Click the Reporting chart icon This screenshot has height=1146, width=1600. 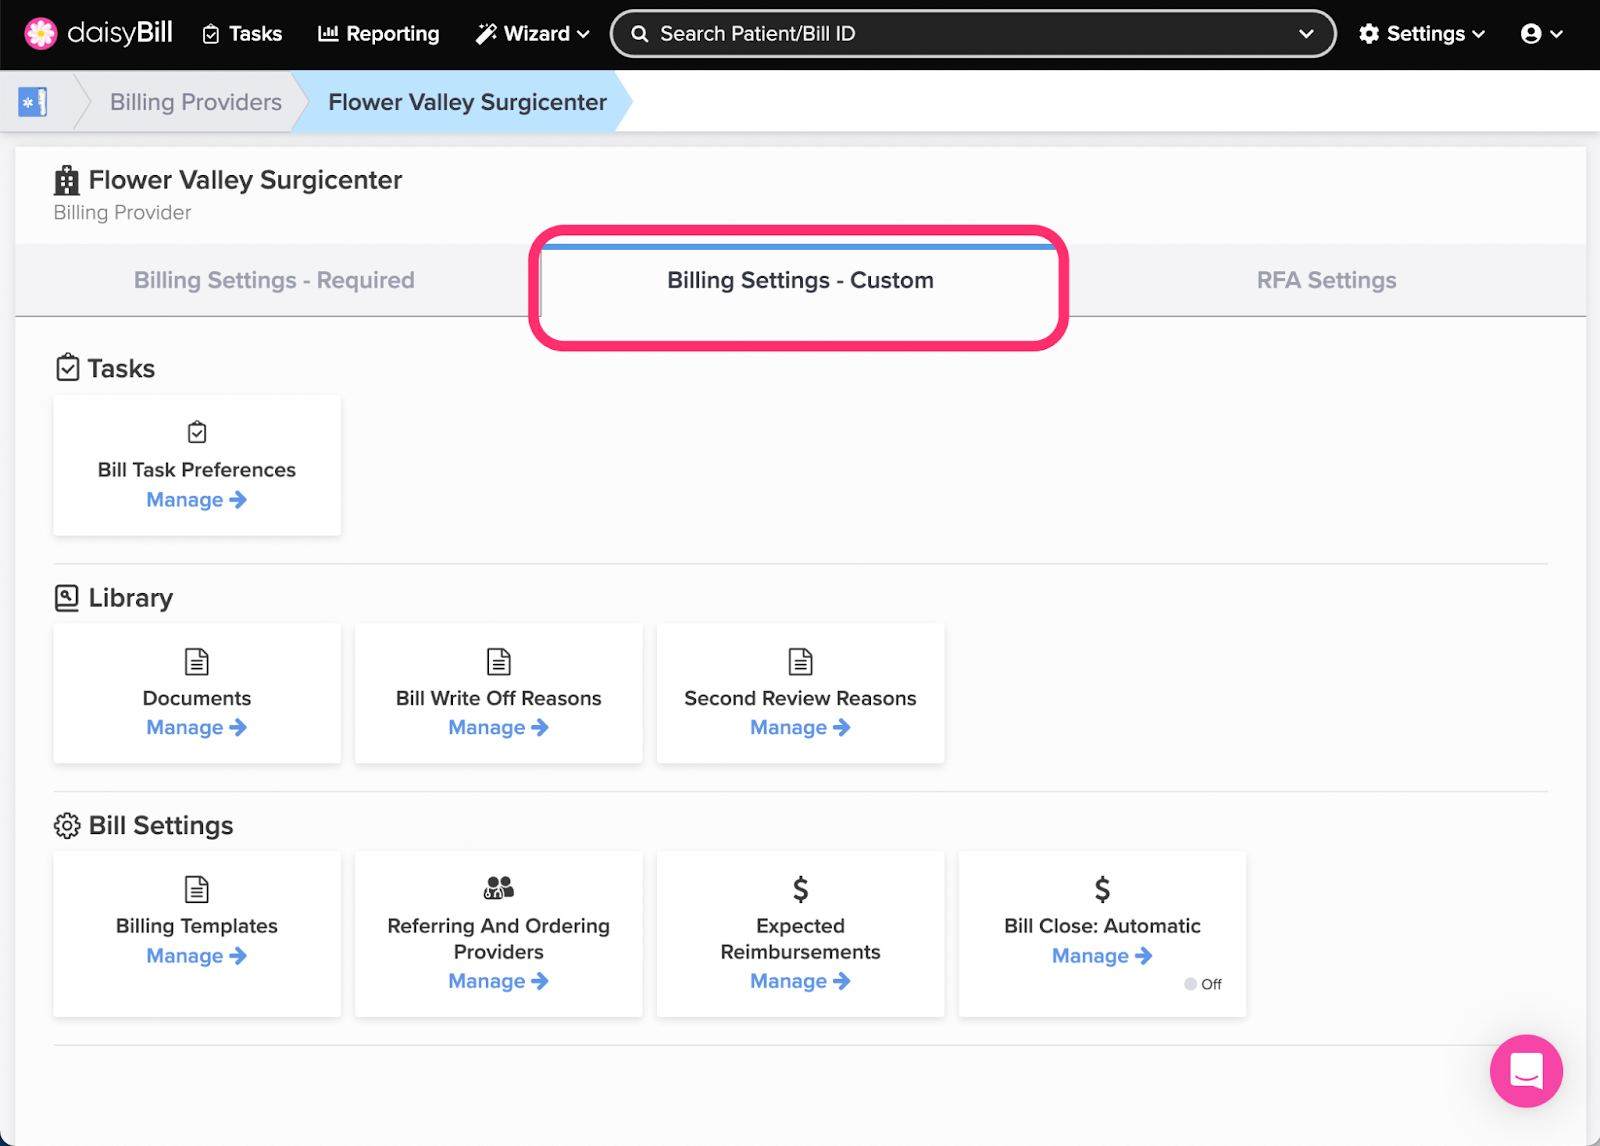pyautogui.click(x=328, y=34)
